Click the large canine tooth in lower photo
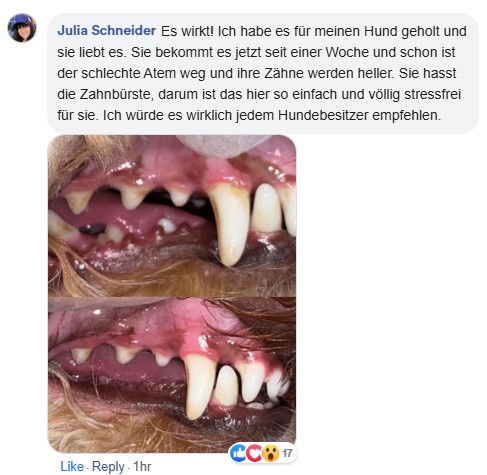This screenshot has height=475, width=487. click(199, 386)
